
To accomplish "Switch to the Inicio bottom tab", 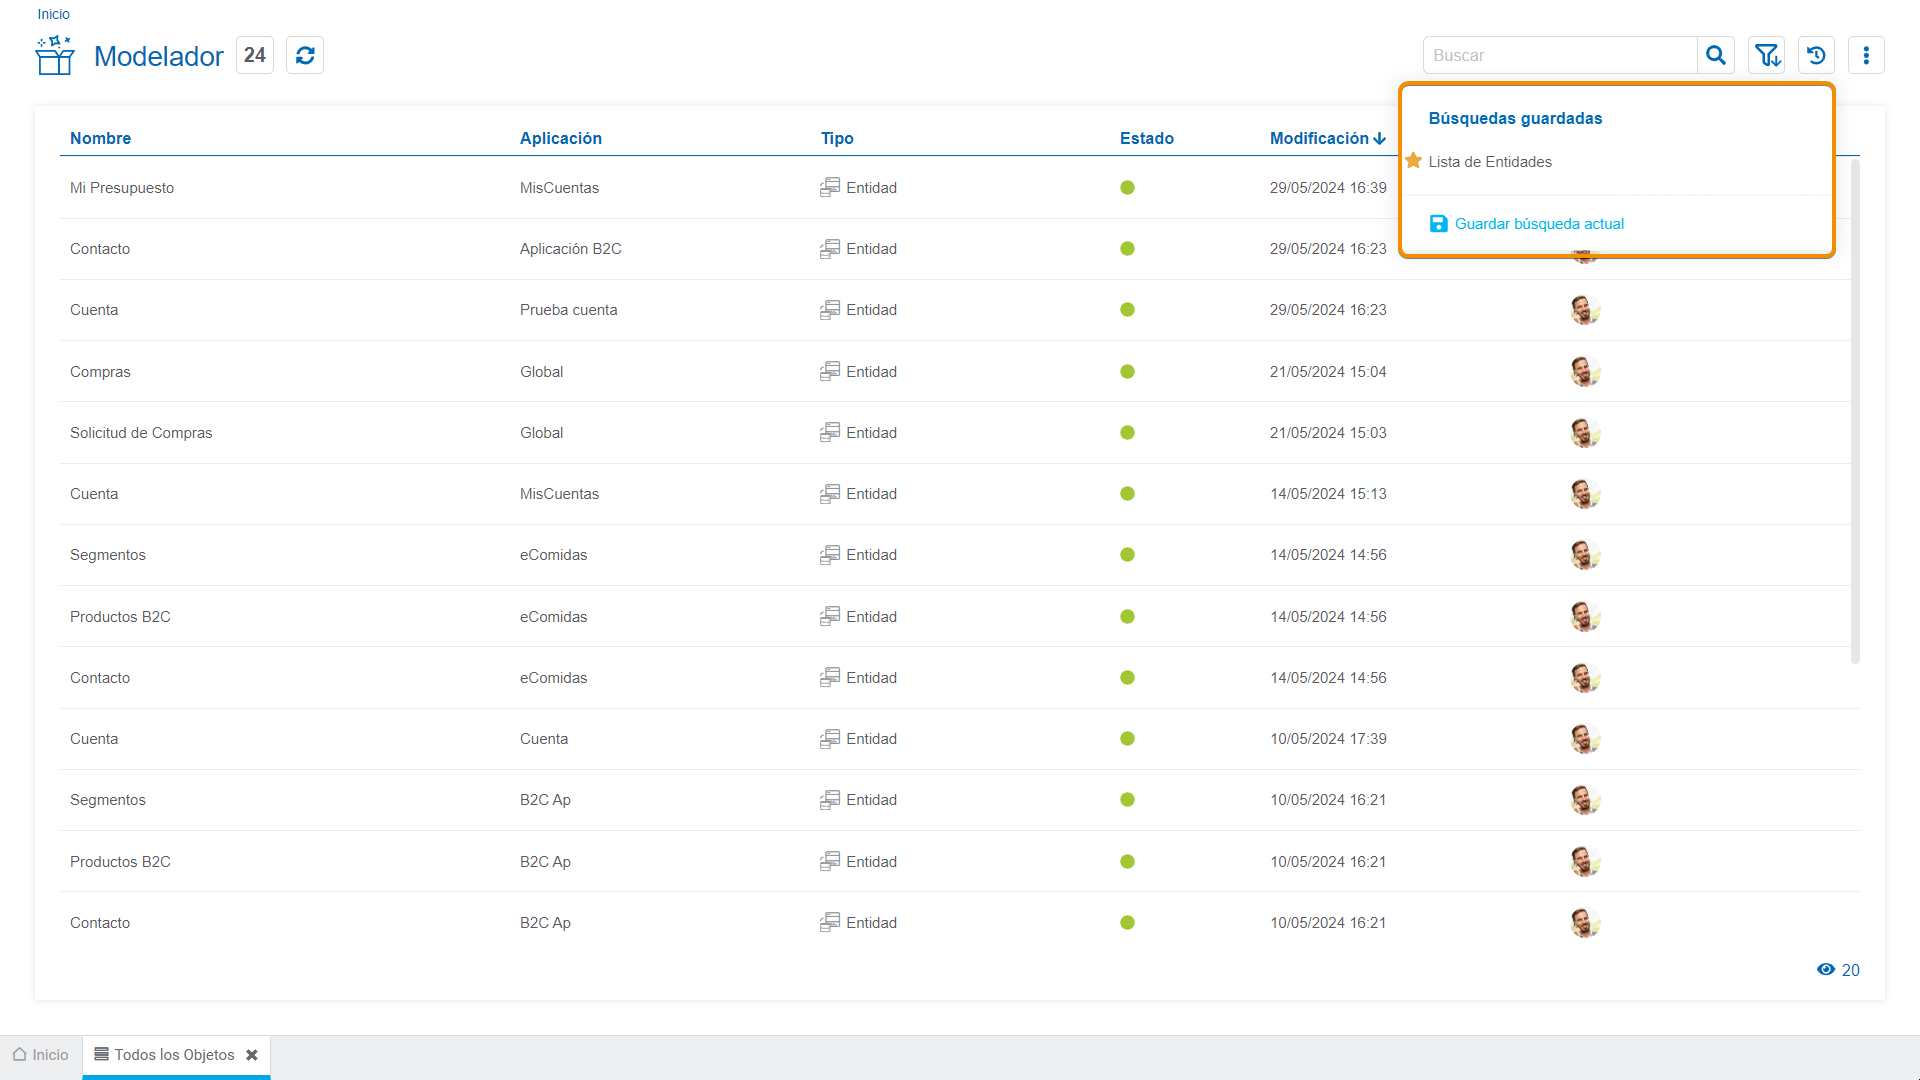I will tap(41, 1055).
